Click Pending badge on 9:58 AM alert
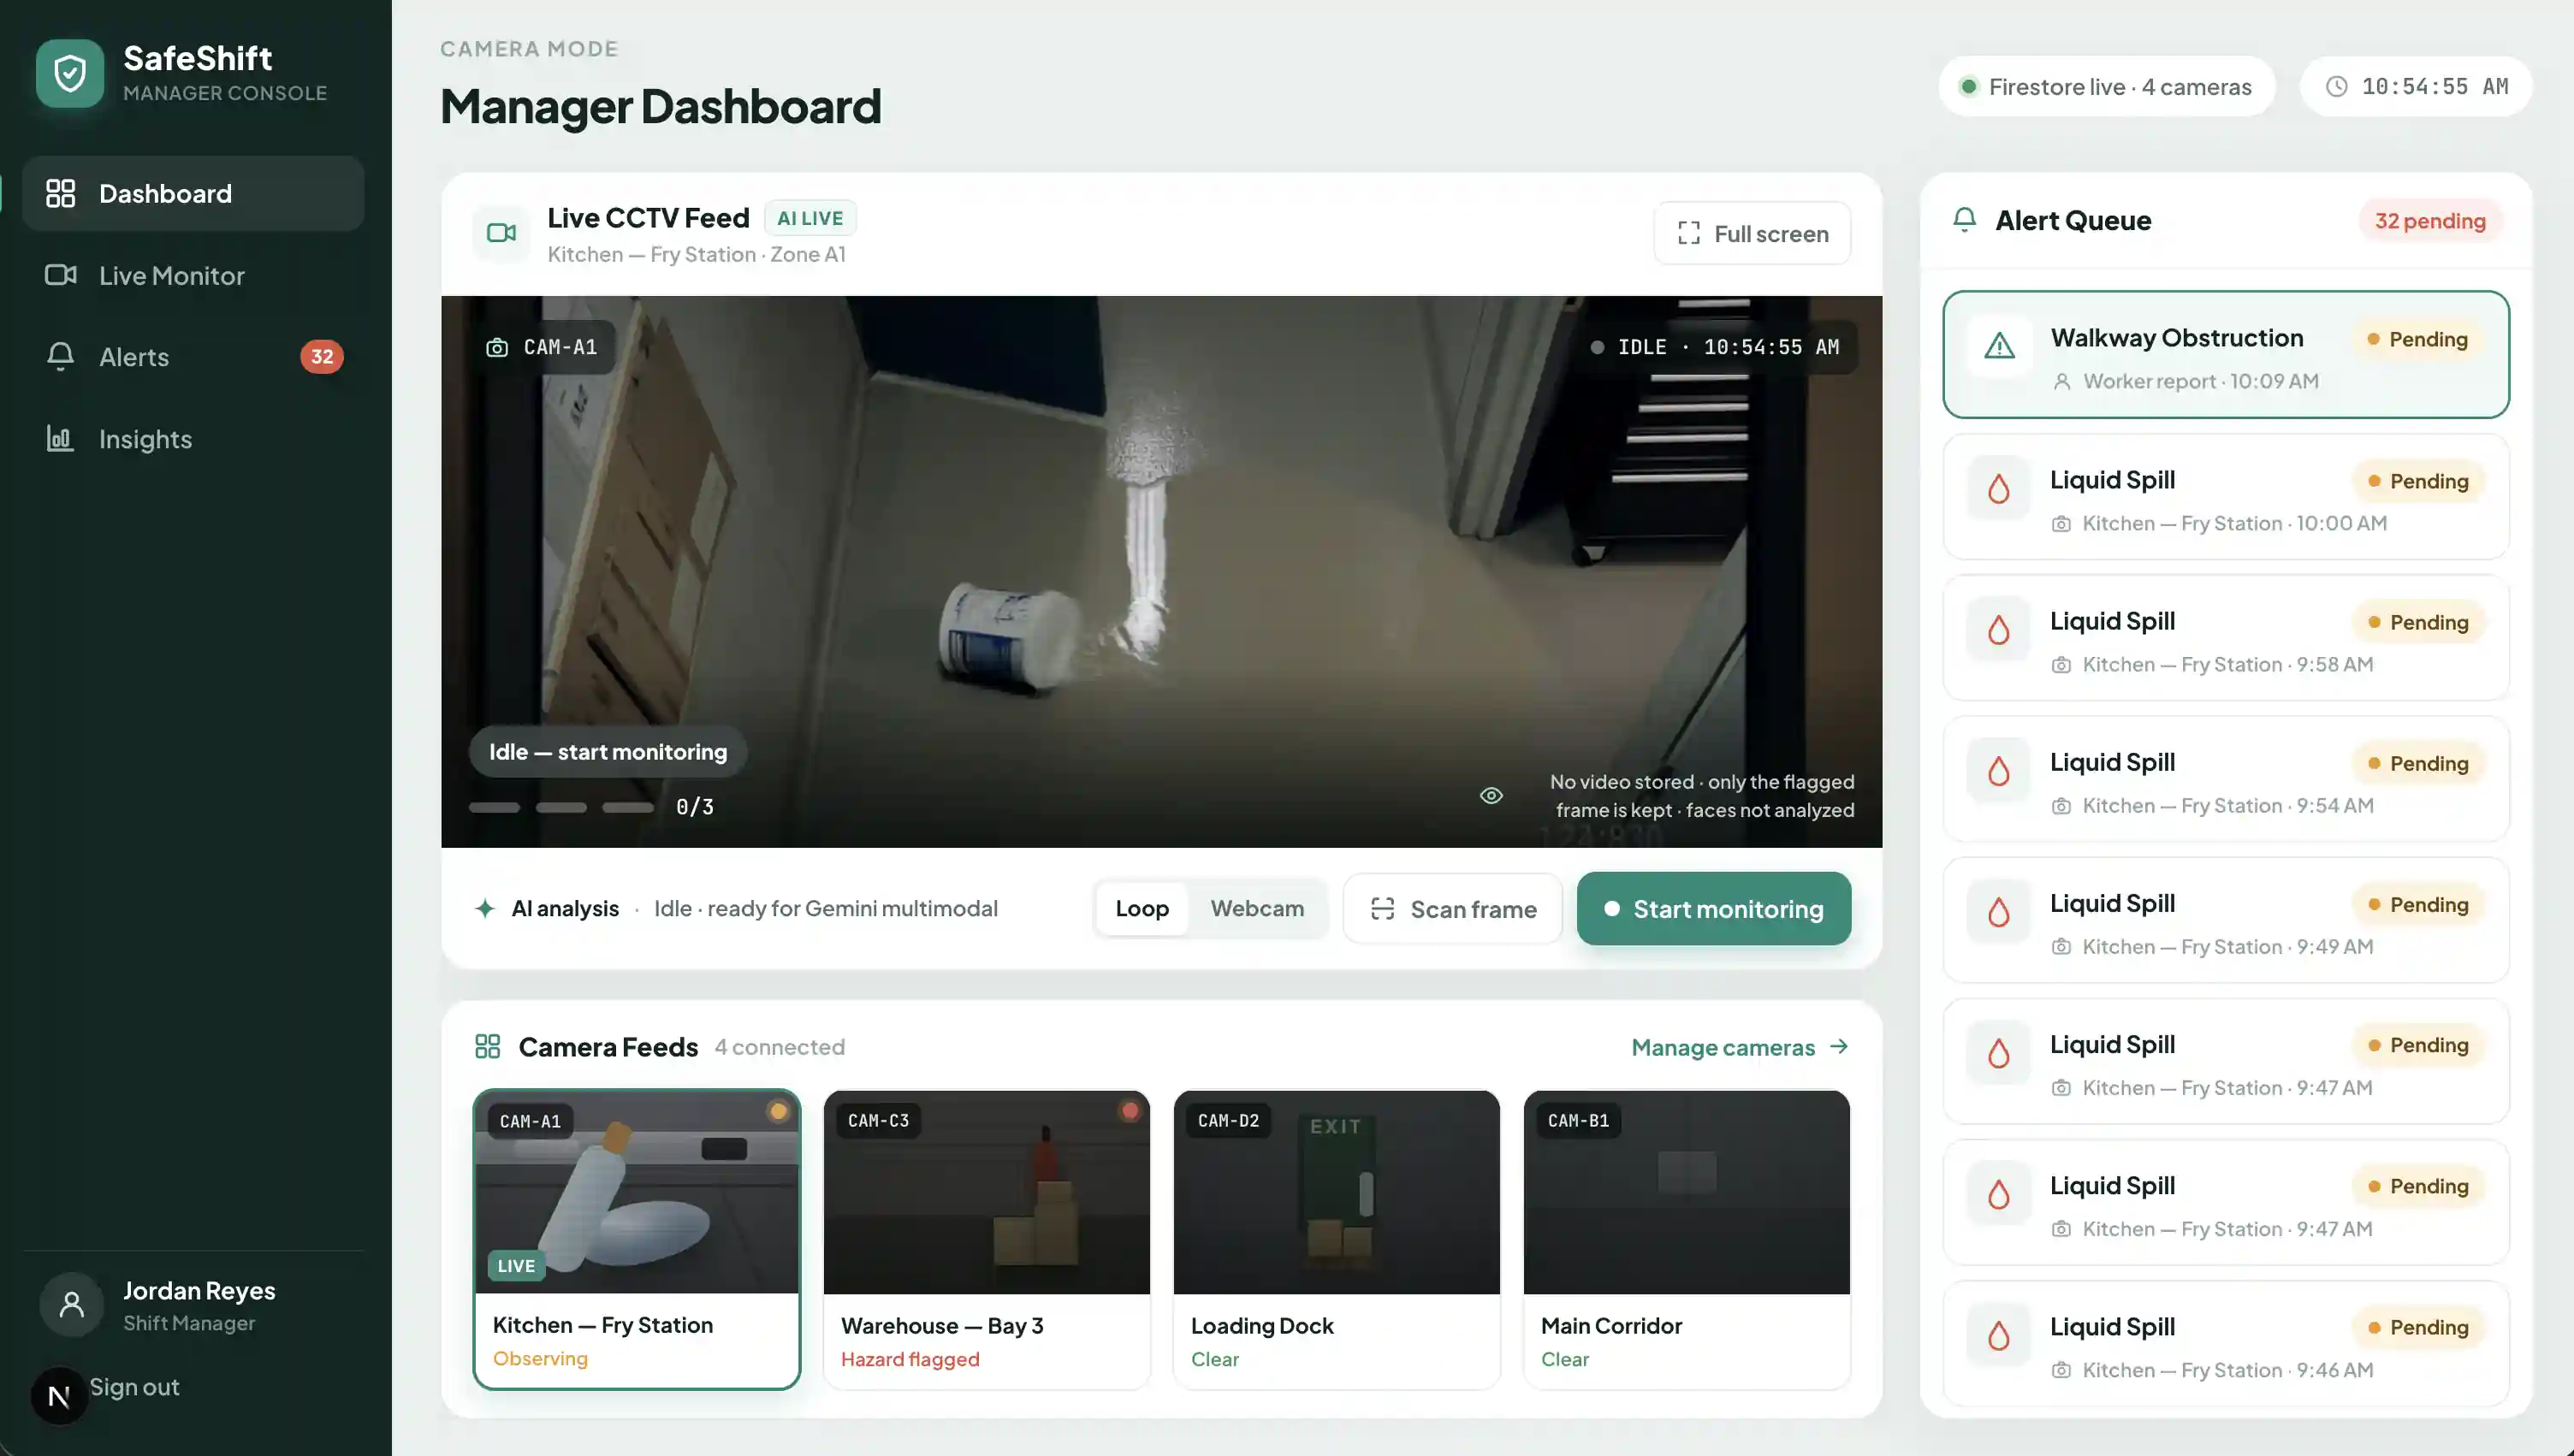The width and height of the screenshot is (2574, 1456). 2418,622
